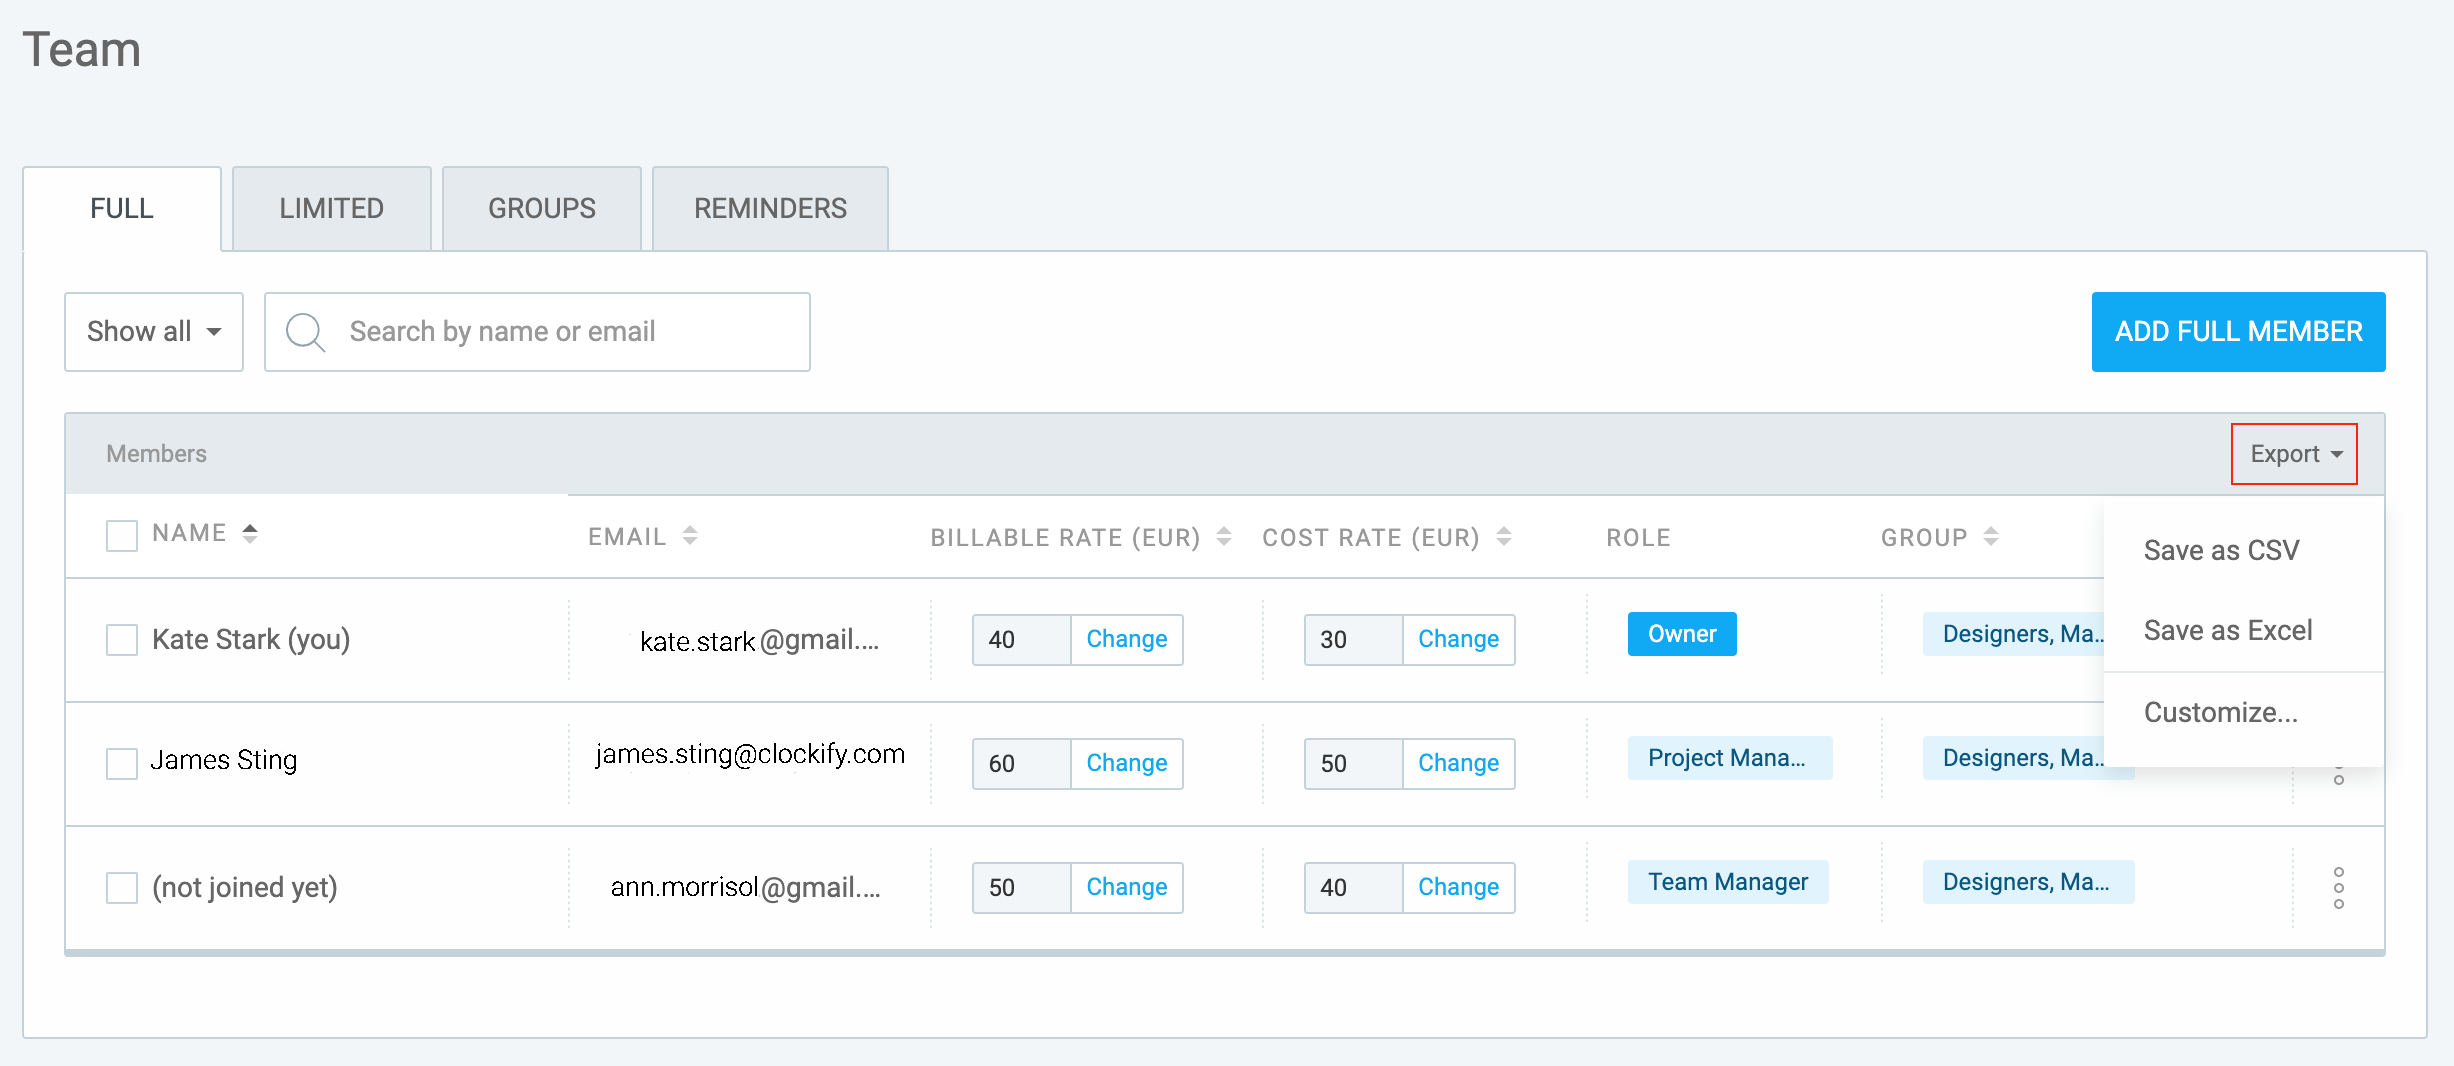Check the select-all checkbox in the header
2454x1066 pixels.
pos(120,535)
